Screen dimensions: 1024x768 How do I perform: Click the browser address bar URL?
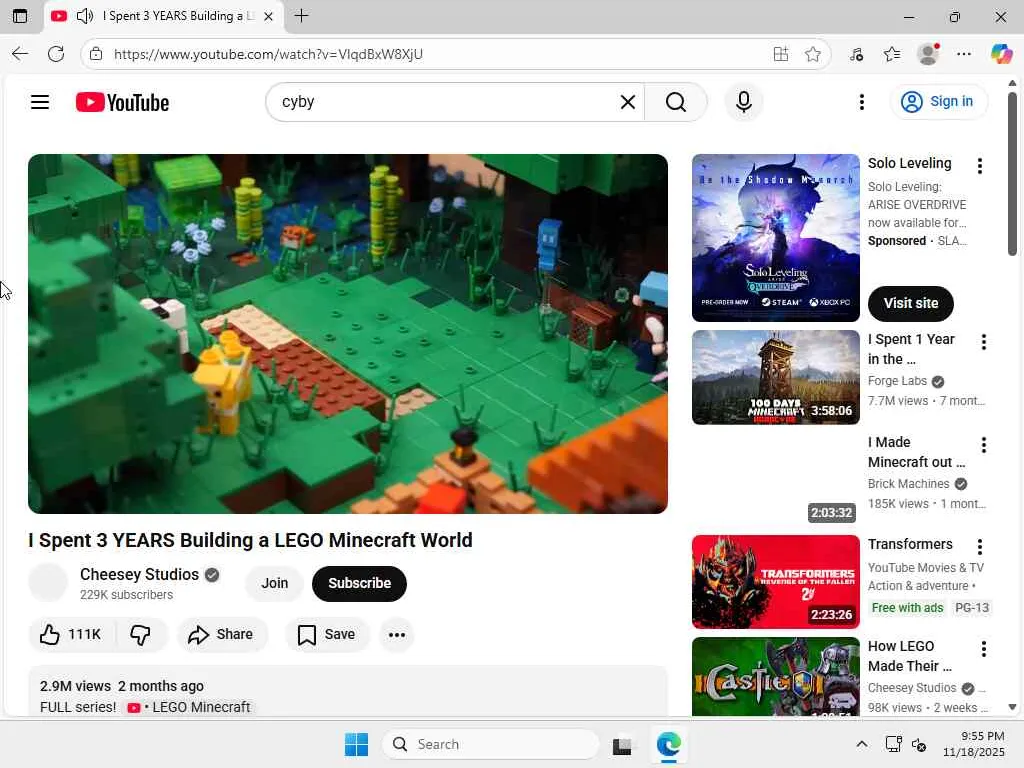tap(268, 54)
